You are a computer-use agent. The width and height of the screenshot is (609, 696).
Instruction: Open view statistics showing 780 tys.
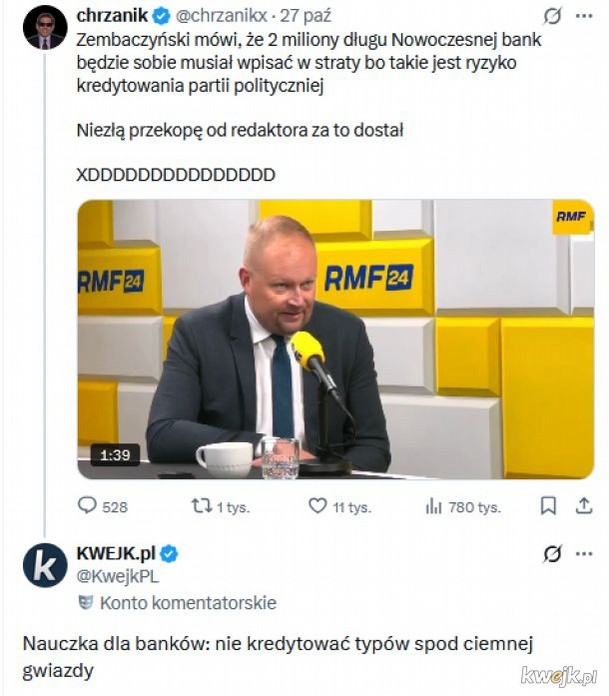(434, 507)
